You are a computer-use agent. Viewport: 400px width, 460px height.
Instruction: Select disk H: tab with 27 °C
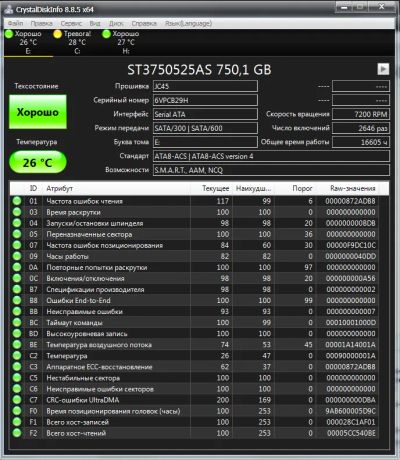pos(126,42)
